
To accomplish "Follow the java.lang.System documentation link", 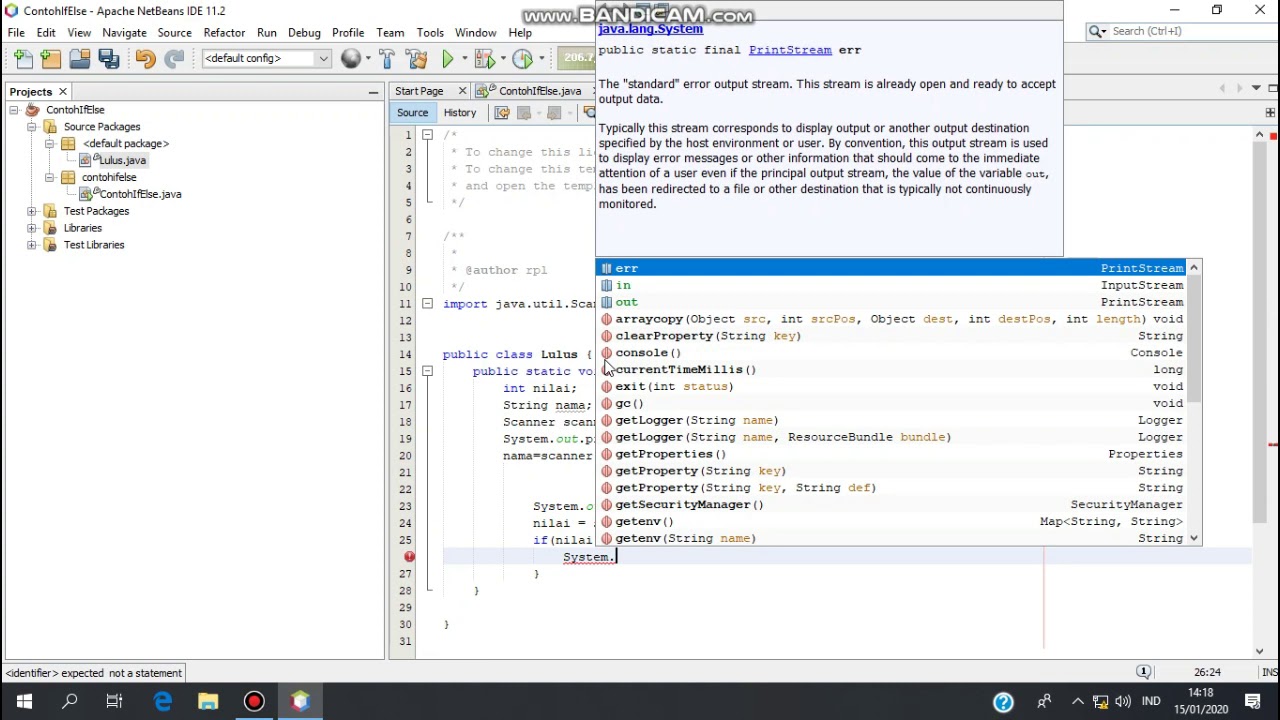I will [x=650, y=29].
